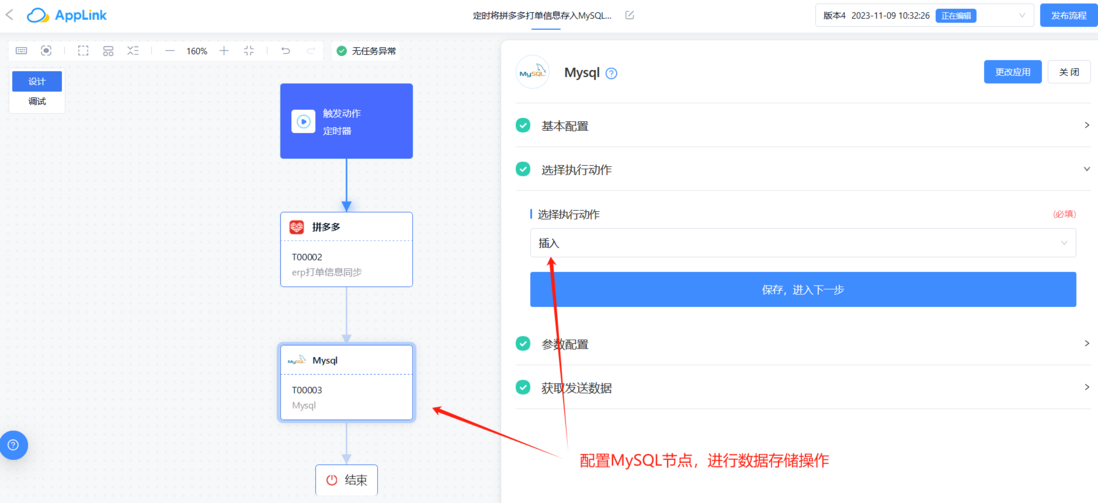Viewport: 1098px width, 503px height.
Task: Open Mysql help question mark icon
Action: (x=611, y=74)
